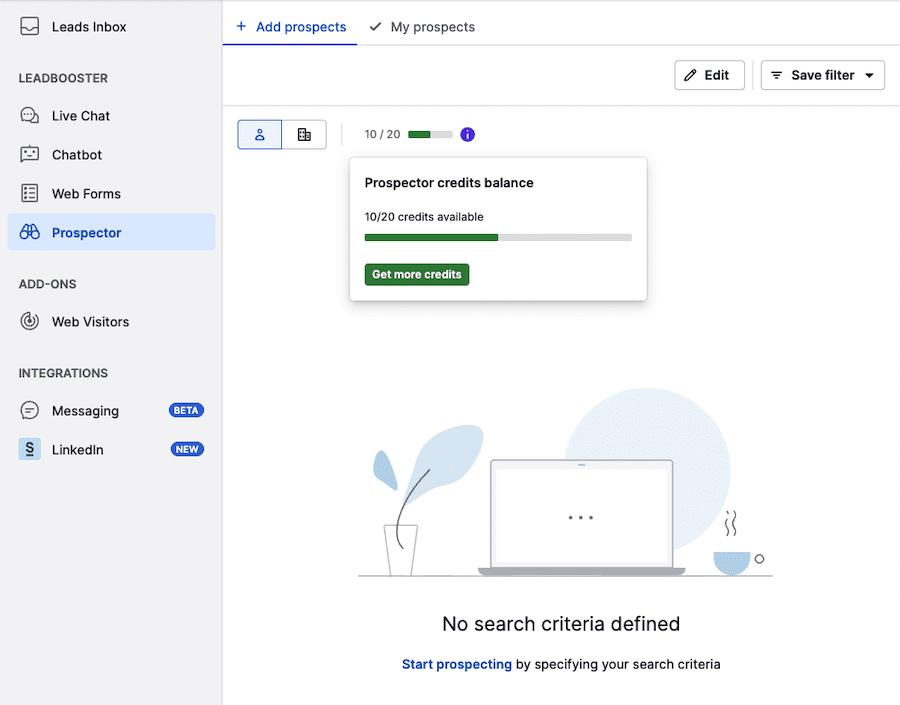
Task: Open the LinkedIn integration icon
Action: [x=30, y=450]
